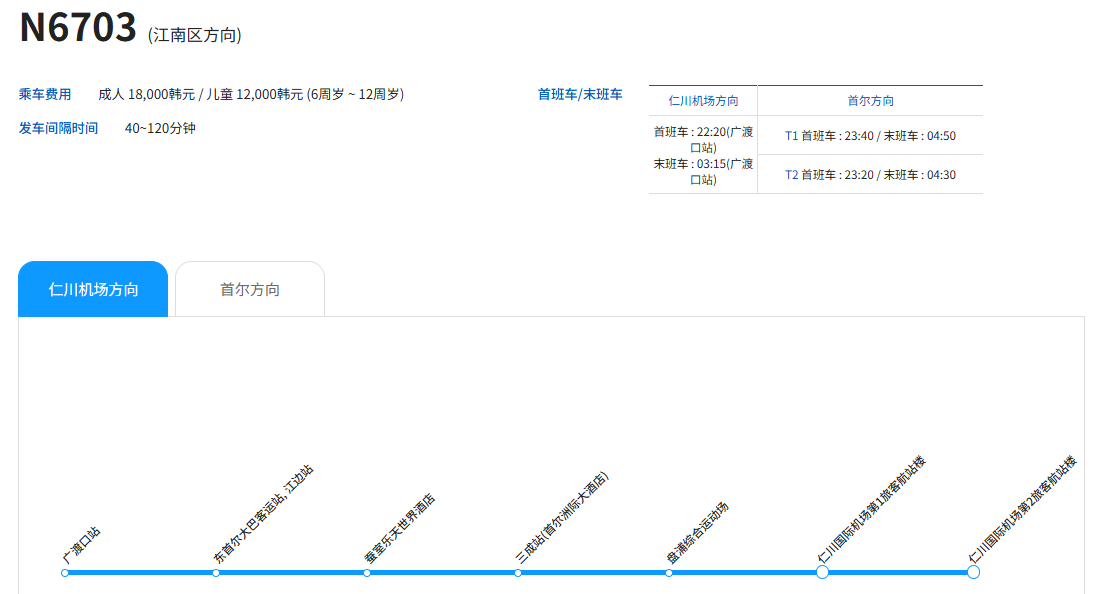
Task: Click the (江南区方向) subtitle text
Action: [x=195, y=35]
